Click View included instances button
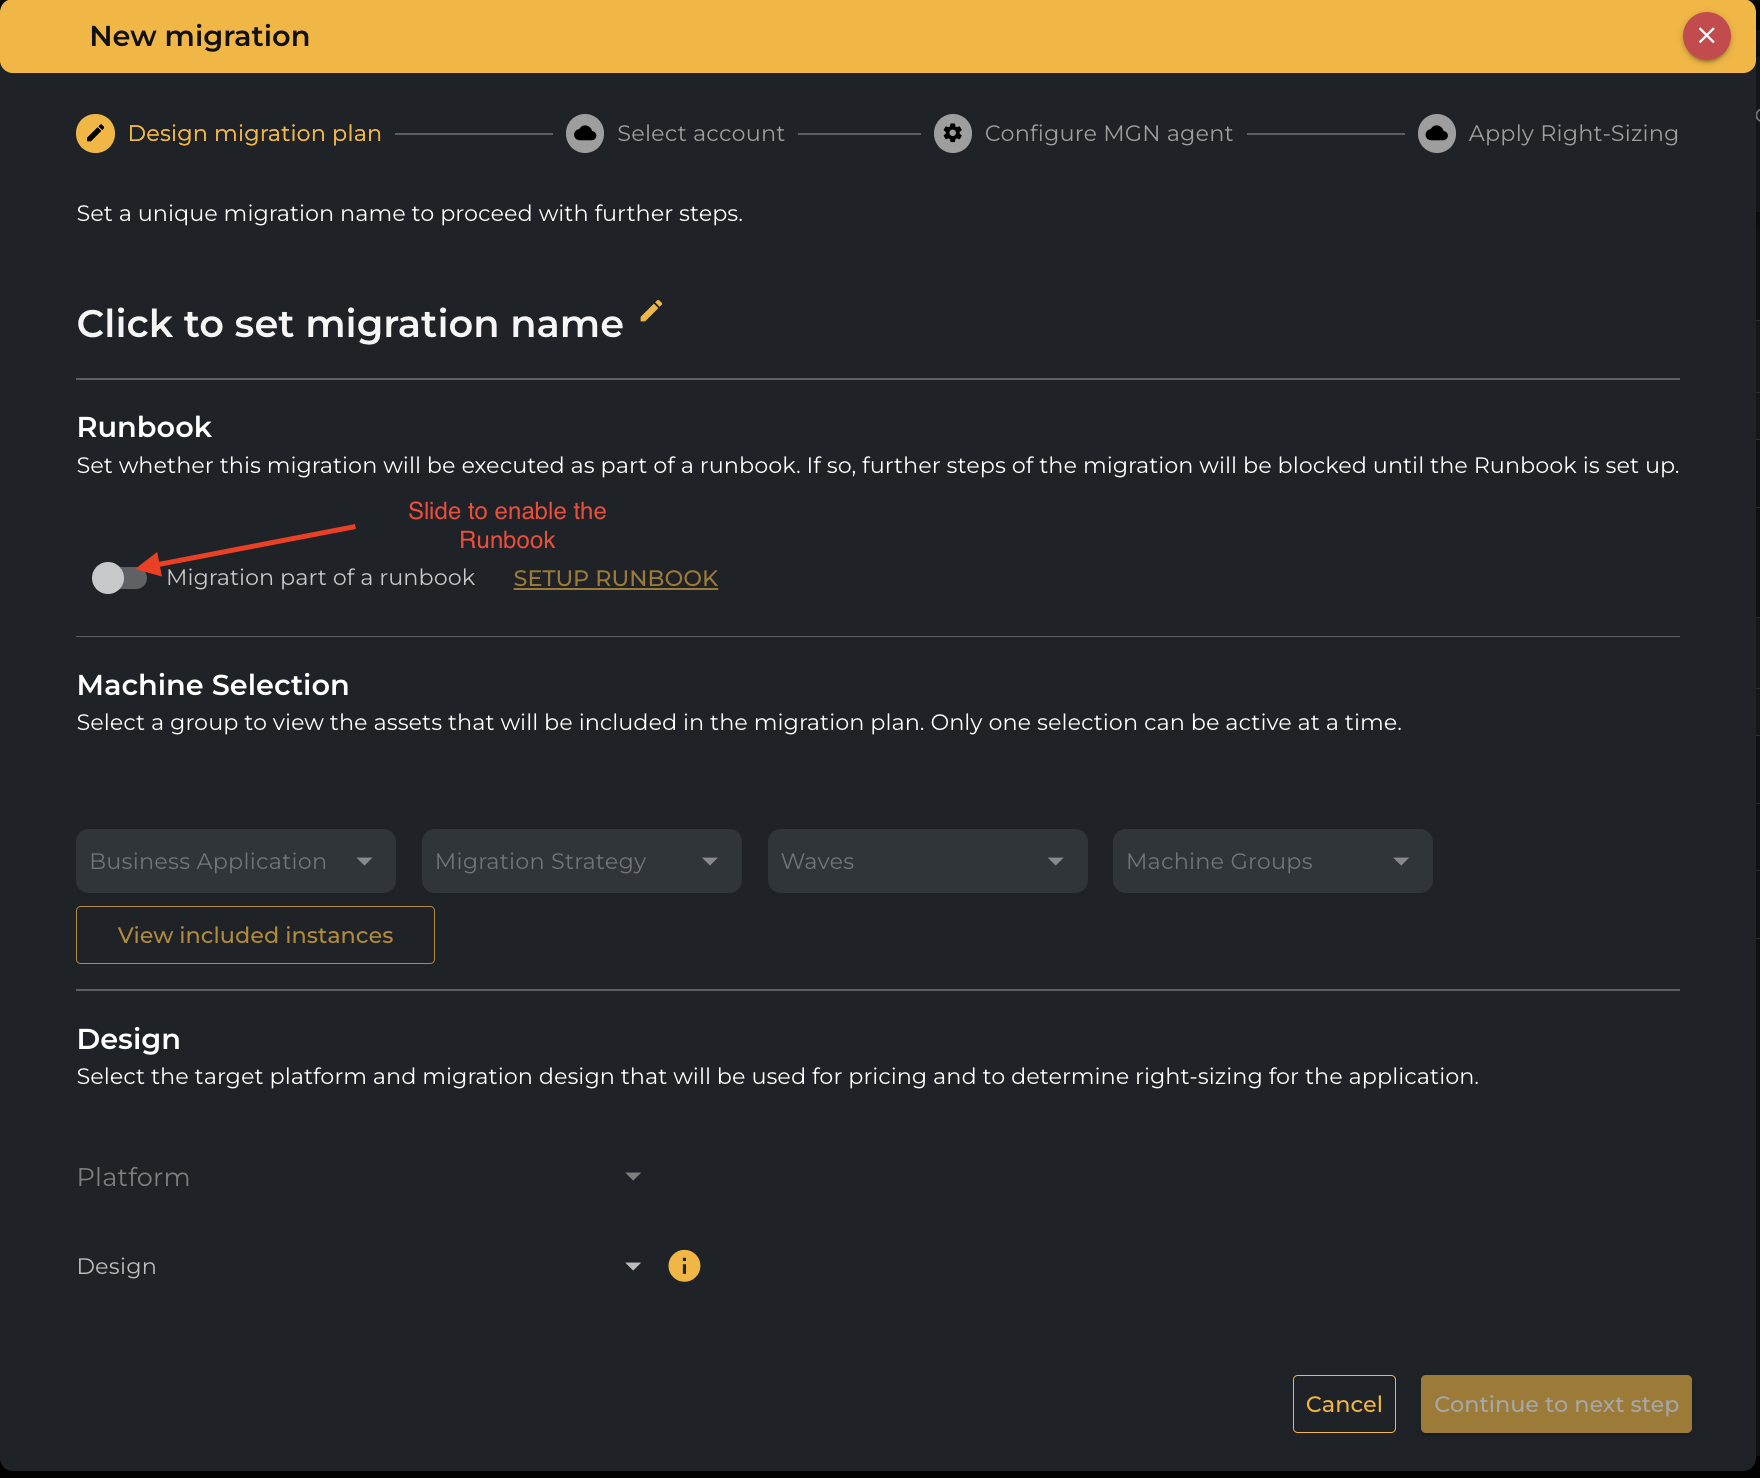Screen dimensions: 1760x1478 click(x=255, y=935)
